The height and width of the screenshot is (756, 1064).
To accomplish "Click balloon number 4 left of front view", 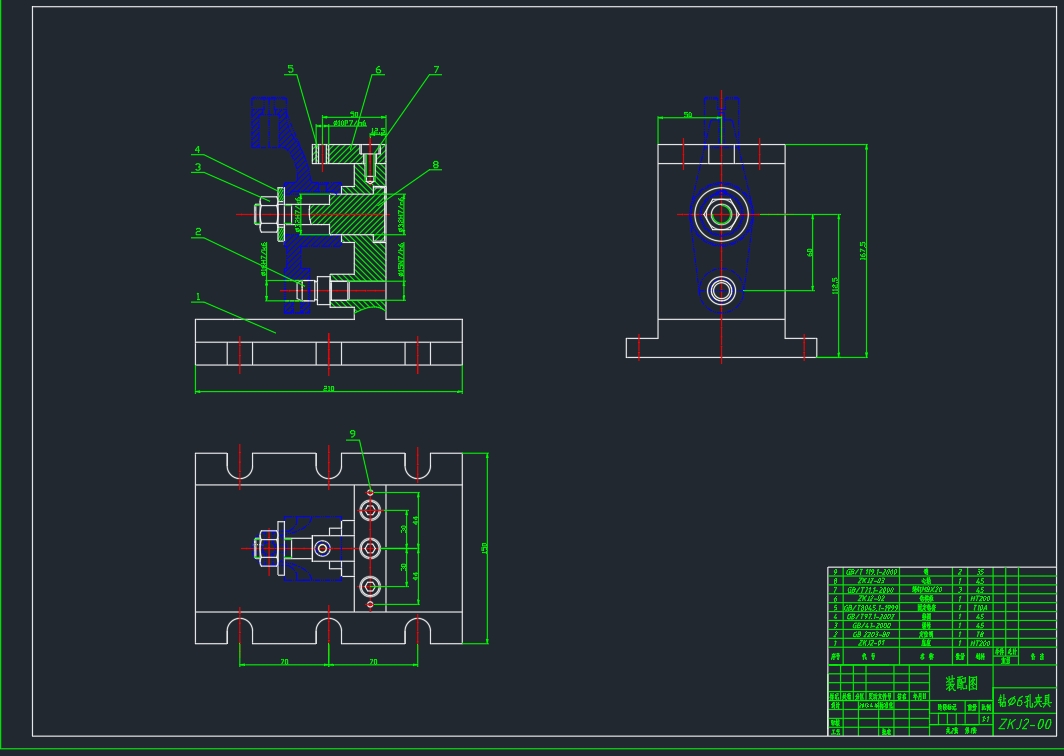I will coord(197,150).
